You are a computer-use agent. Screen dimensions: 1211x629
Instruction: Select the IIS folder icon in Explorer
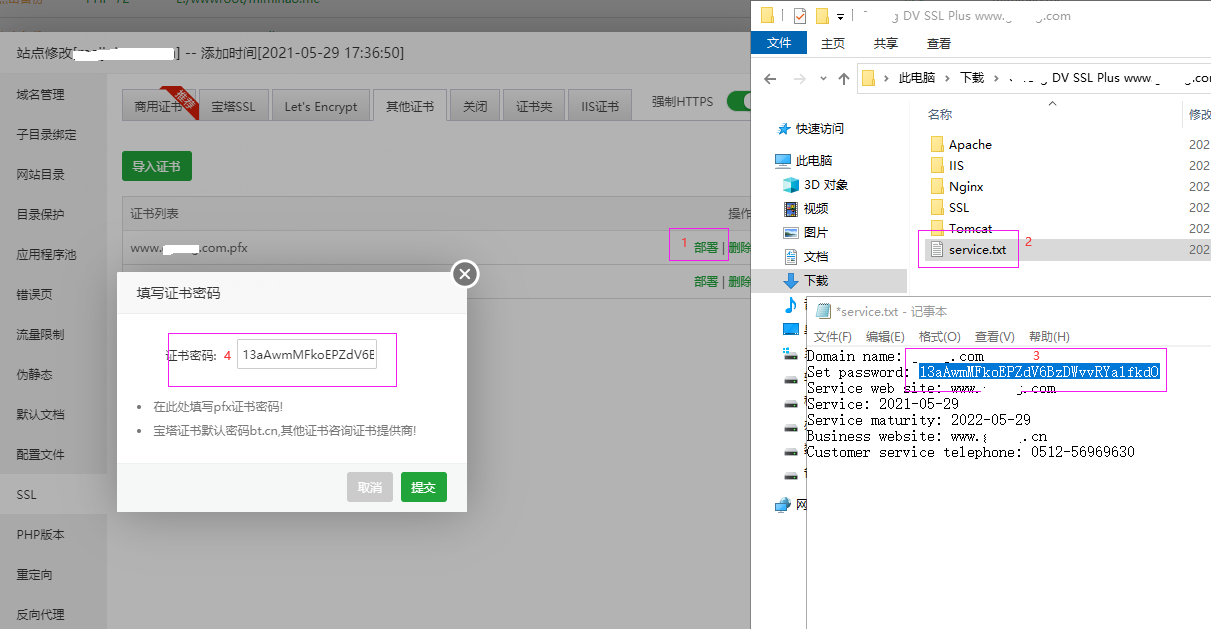(937, 165)
